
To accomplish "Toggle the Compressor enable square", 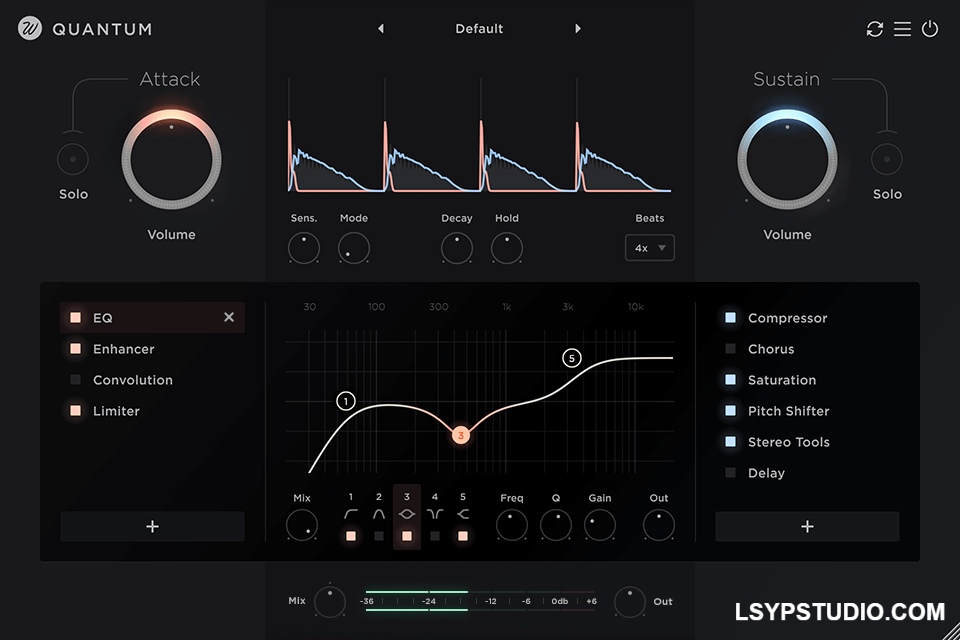I will pyautogui.click(x=730, y=317).
